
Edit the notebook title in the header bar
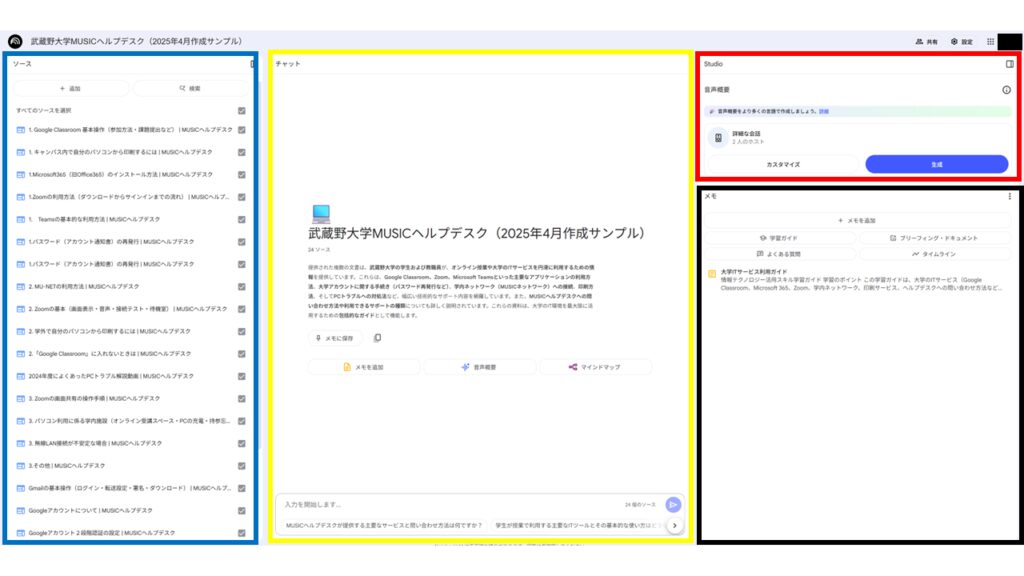pos(136,41)
